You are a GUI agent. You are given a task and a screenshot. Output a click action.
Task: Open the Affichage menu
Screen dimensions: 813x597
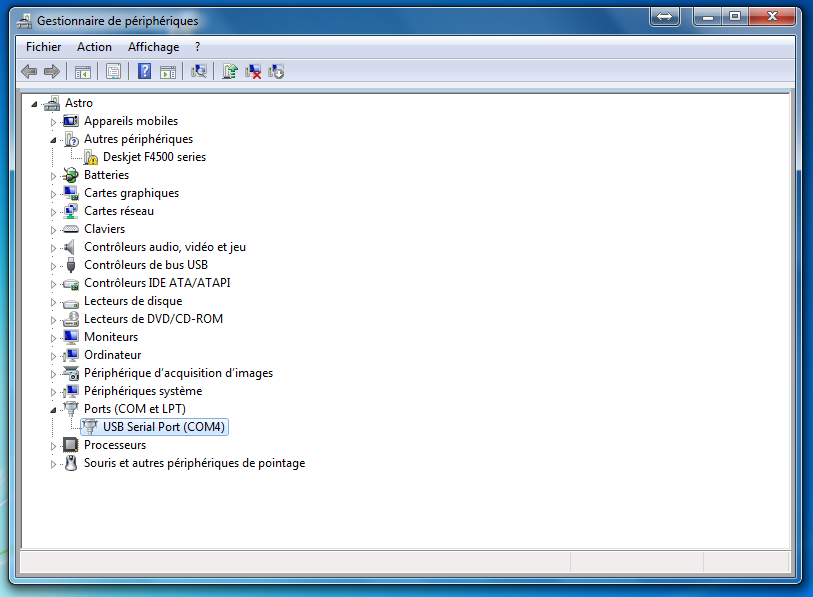tap(153, 46)
